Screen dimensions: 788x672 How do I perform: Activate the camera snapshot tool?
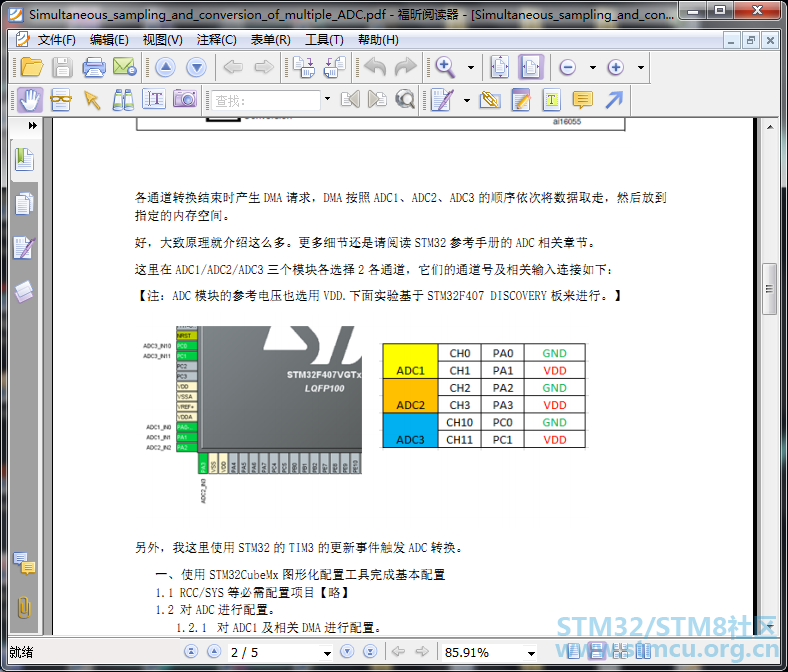point(185,99)
